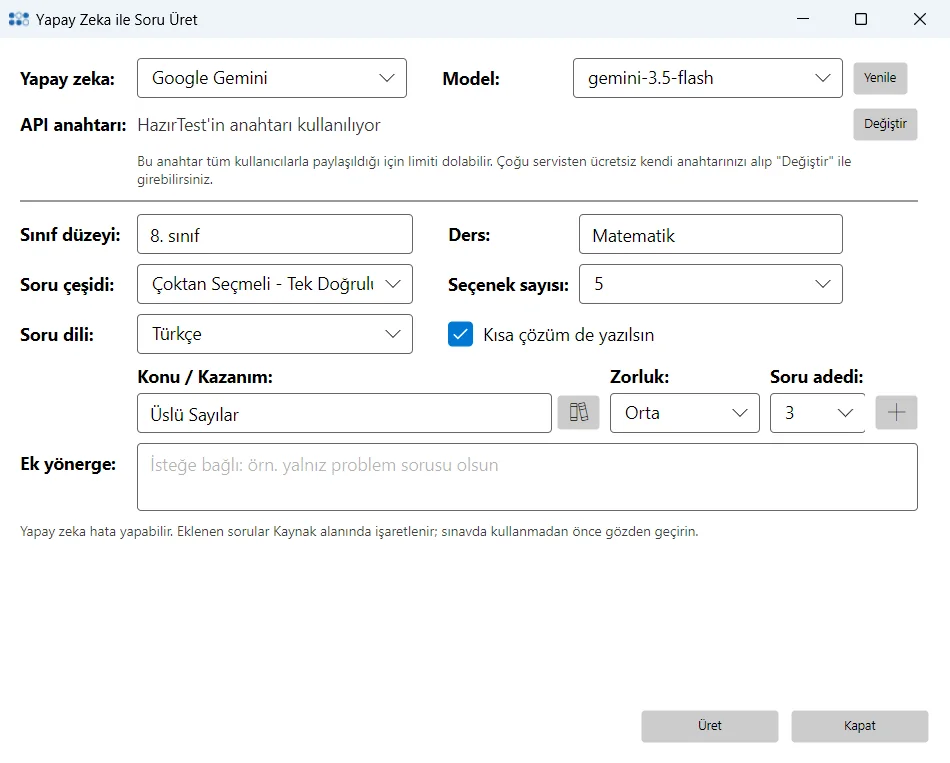Image resolution: width=950 pixels, height=763 pixels.
Task: Click the "Zorluk:" label
Action: [x=639, y=377]
